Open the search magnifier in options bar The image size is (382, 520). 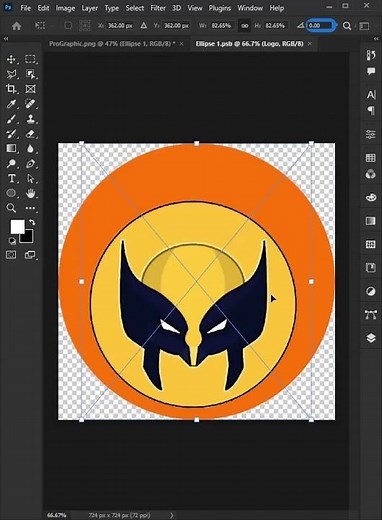coord(347,26)
